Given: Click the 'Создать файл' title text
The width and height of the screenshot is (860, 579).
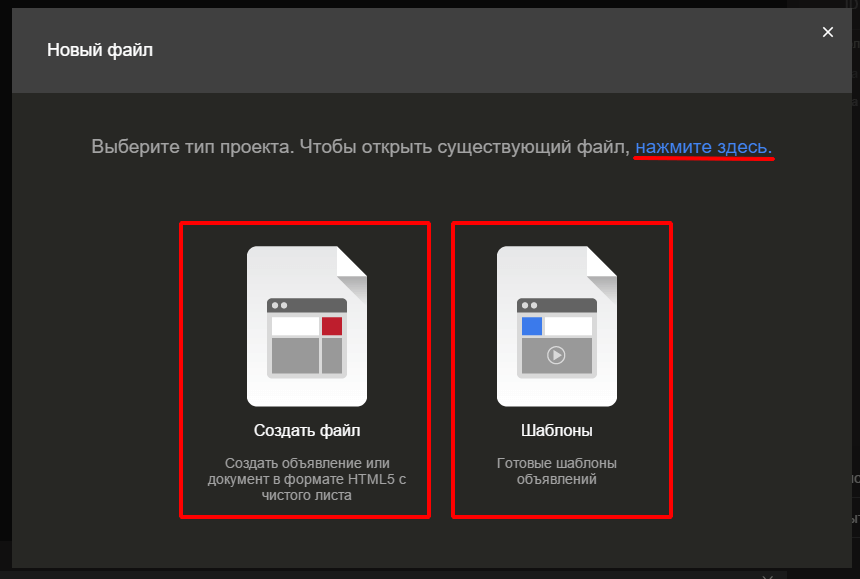Looking at the screenshot, I should (306, 431).
